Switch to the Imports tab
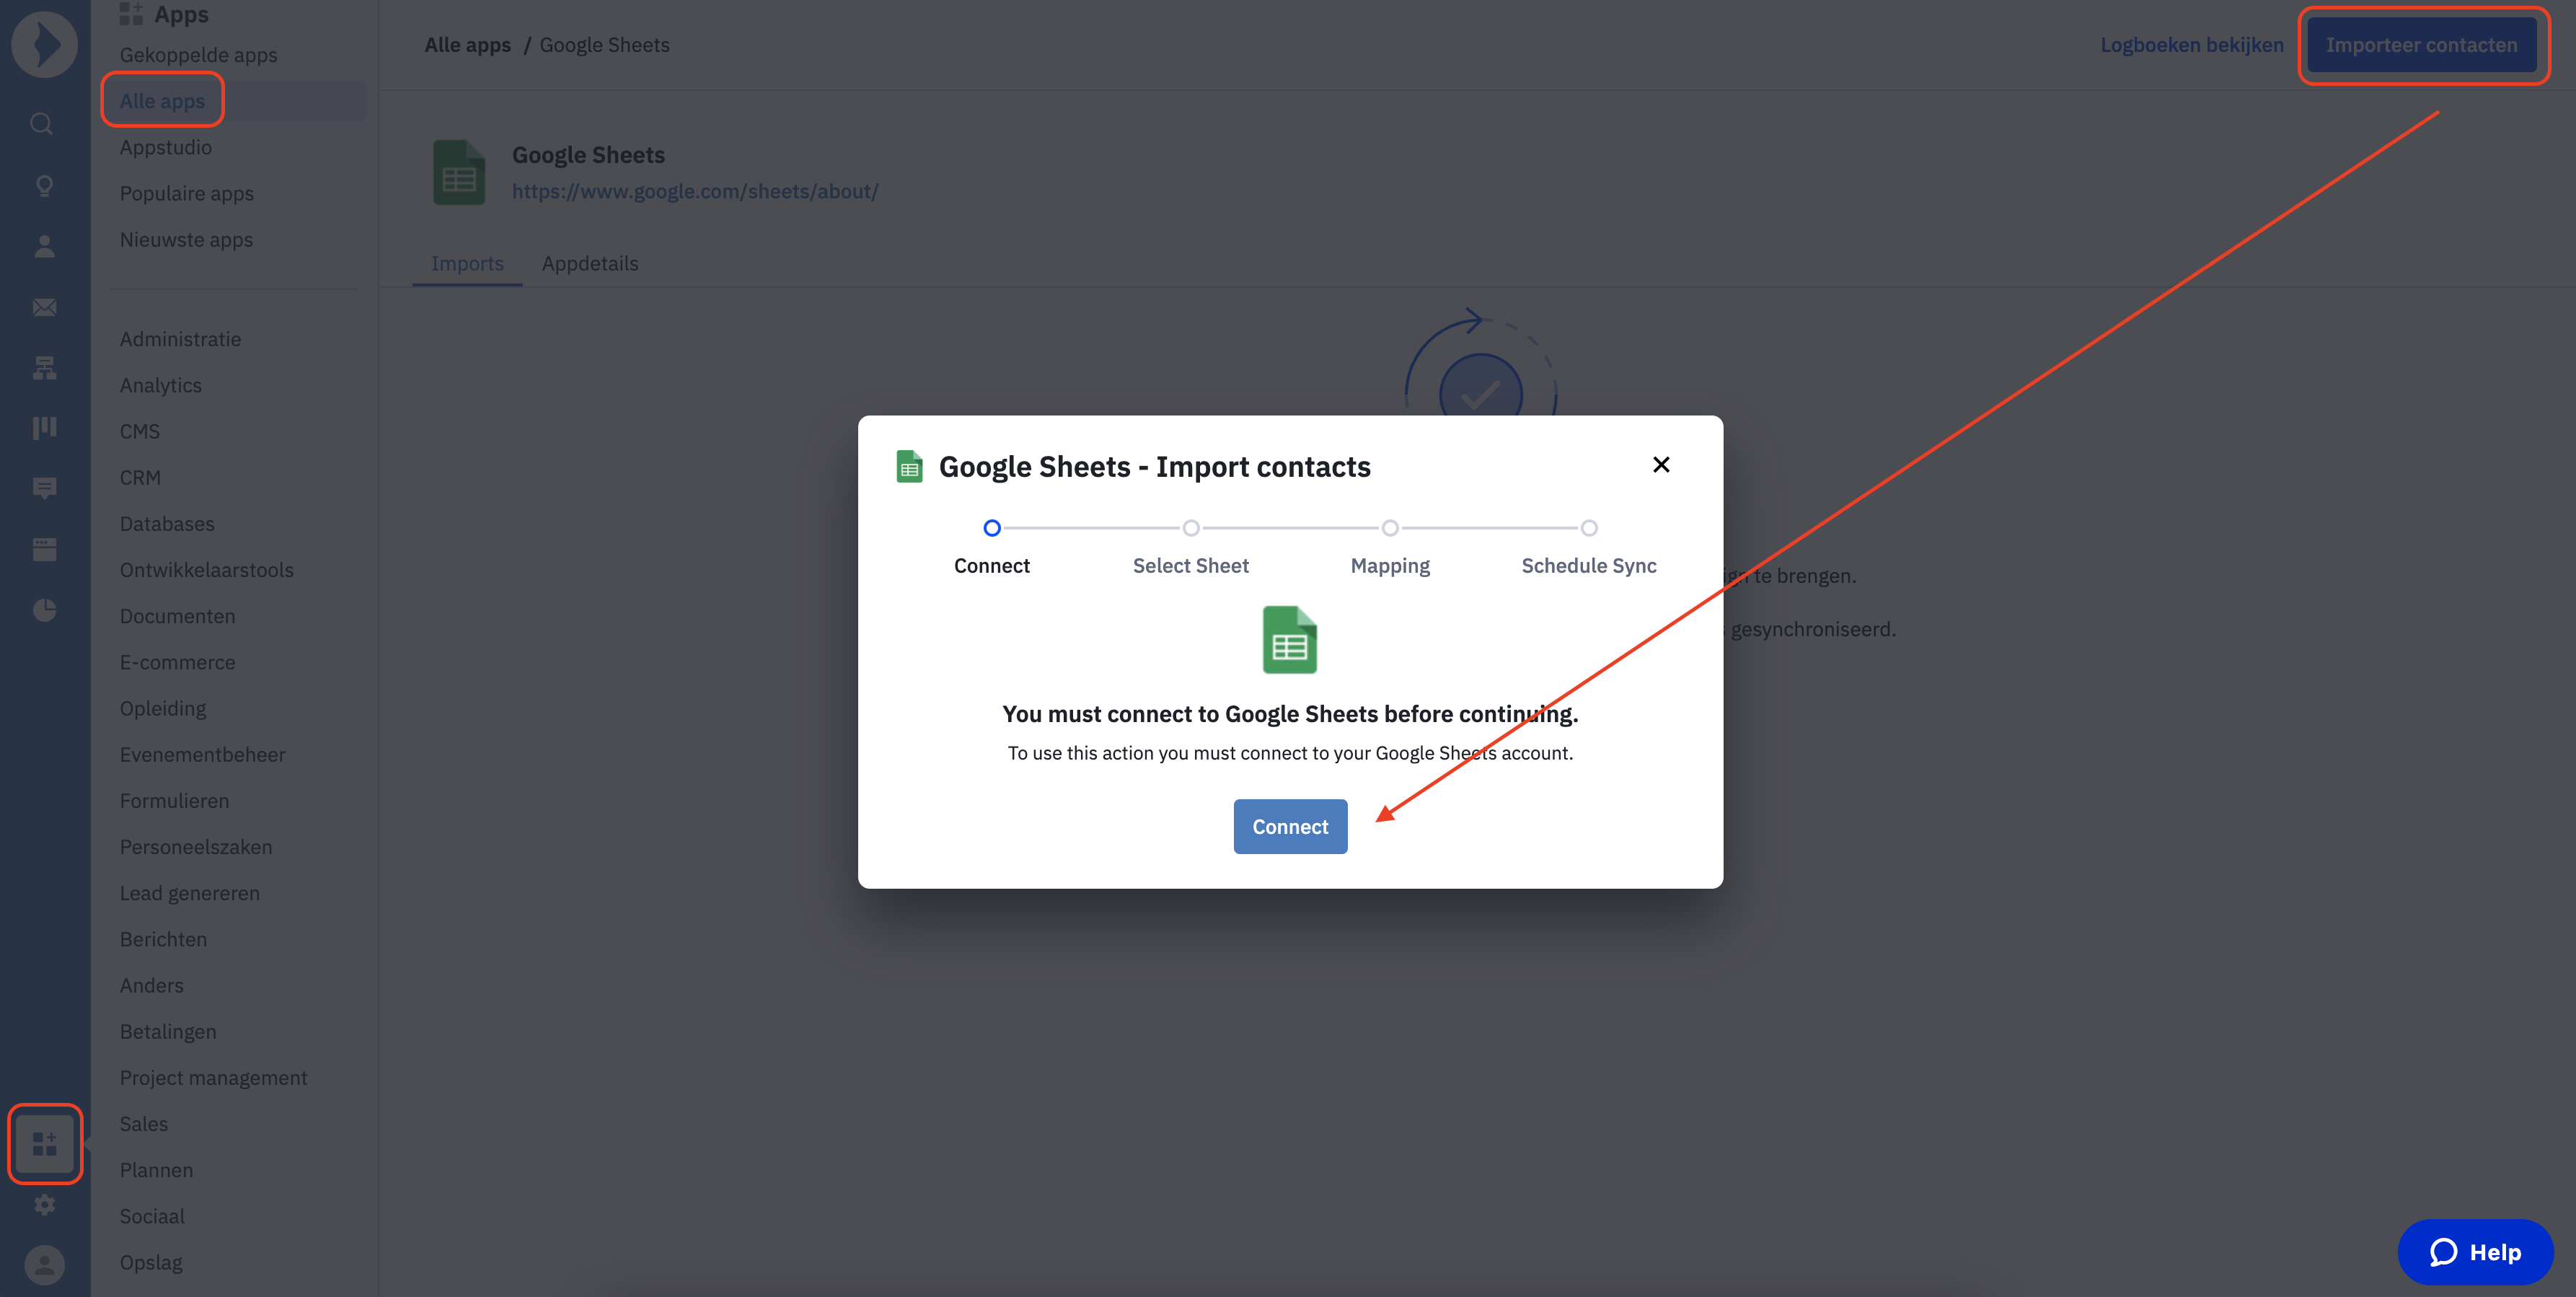The width and height of the screenshot is (2576, 1297). (x=467, y=263)
